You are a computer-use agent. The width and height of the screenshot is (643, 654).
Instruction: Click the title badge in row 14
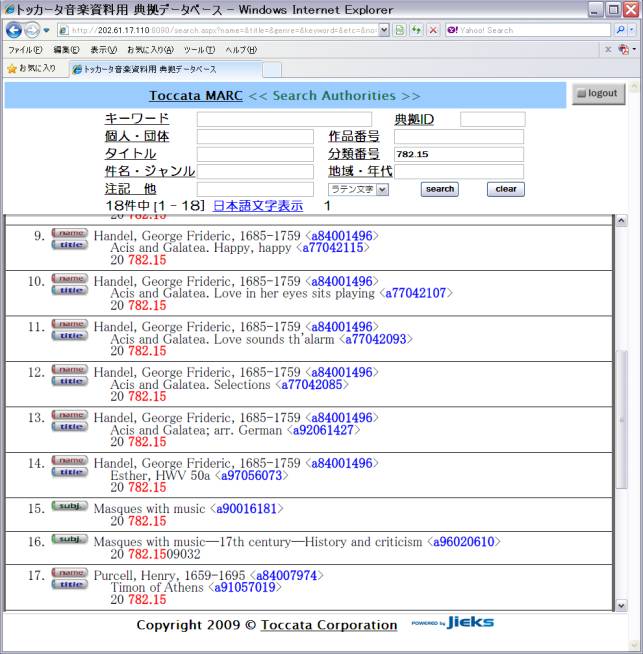pyautogui.click(x=70, y=472)
